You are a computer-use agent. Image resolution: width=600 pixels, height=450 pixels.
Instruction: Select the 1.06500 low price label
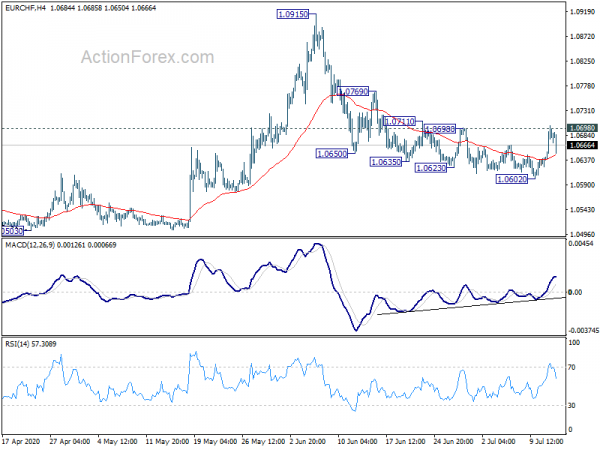332,154
